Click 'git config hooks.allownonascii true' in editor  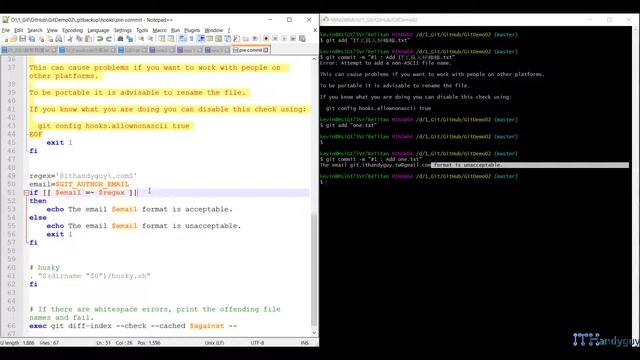(113, 126)
